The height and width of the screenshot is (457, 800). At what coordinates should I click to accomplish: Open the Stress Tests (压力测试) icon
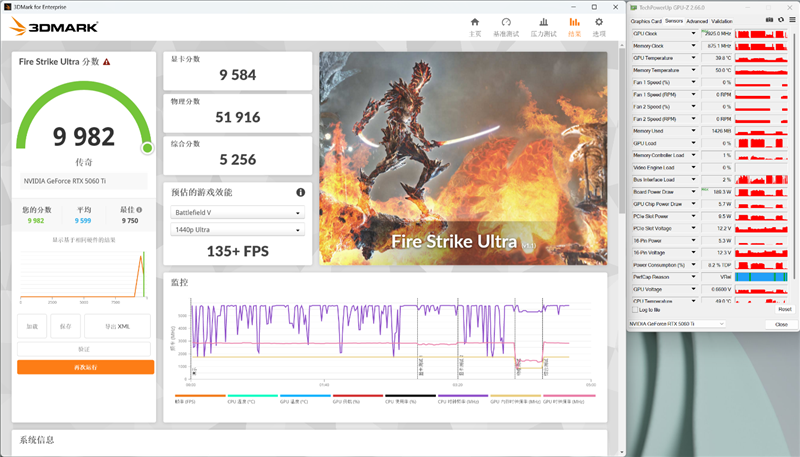click(543, 26)
